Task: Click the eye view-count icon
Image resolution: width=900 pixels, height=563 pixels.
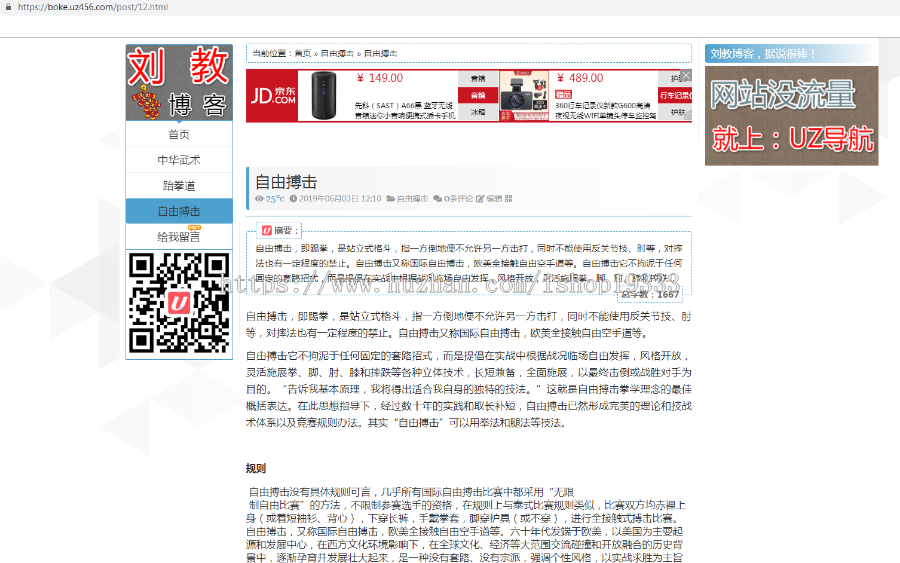Action: point(259,199)
